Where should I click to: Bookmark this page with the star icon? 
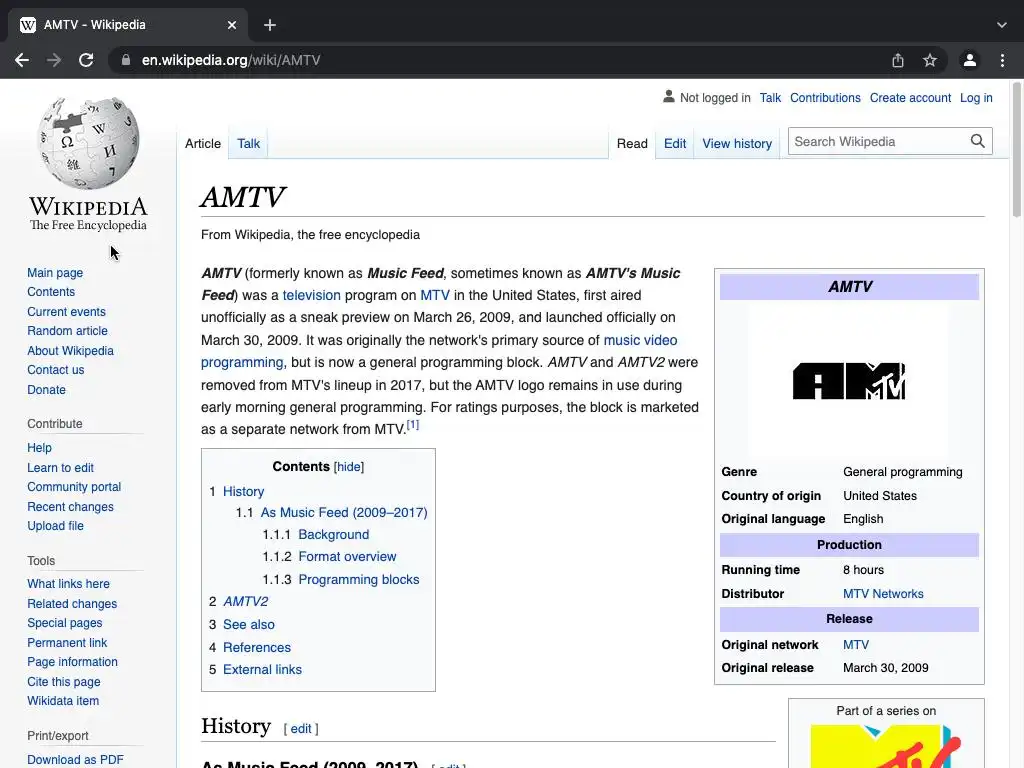(x=930, y=60)
